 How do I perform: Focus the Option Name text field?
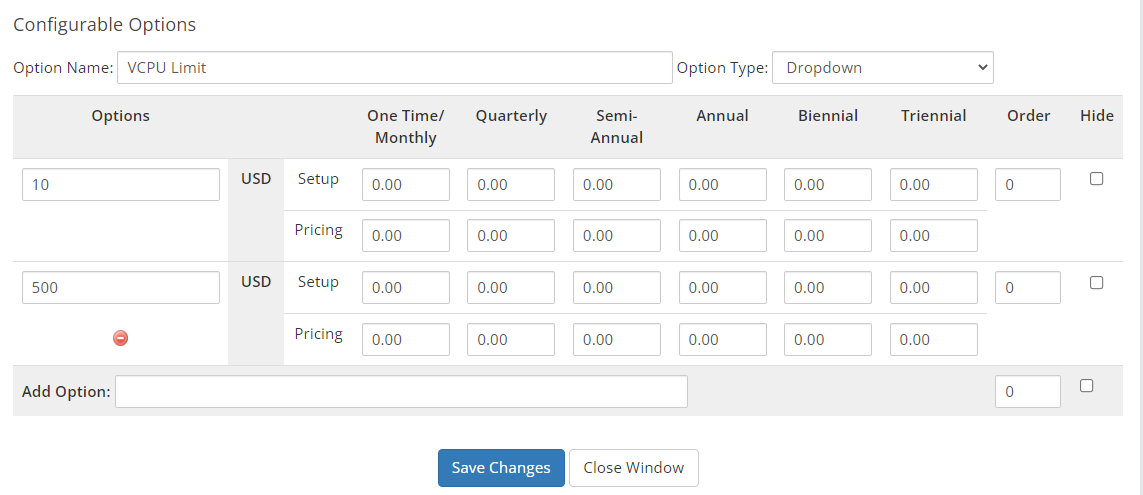pos(394,68)
